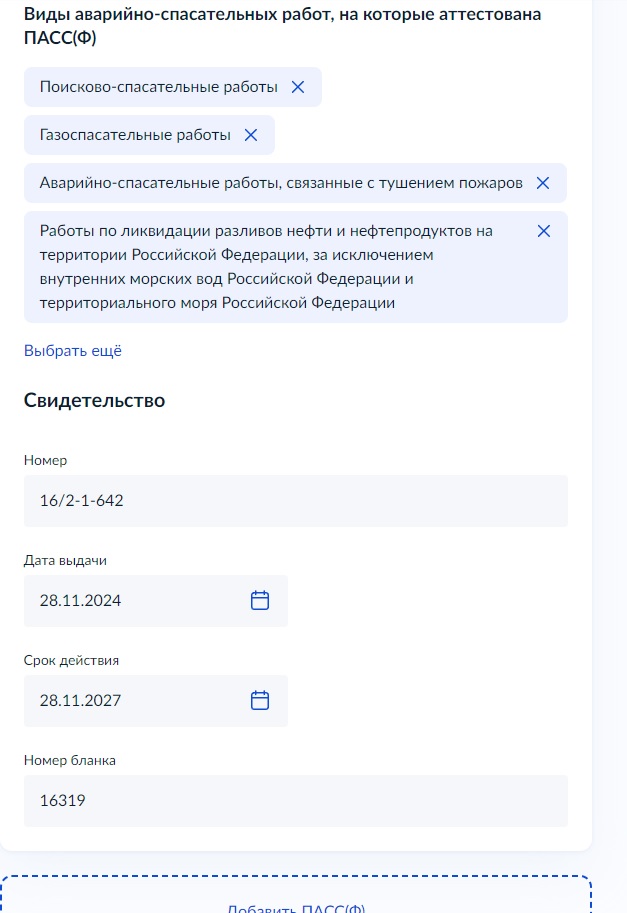Open calendar for Дата выдачи
627x913 pixels.
pyautogui.click(x=260, y=600)
